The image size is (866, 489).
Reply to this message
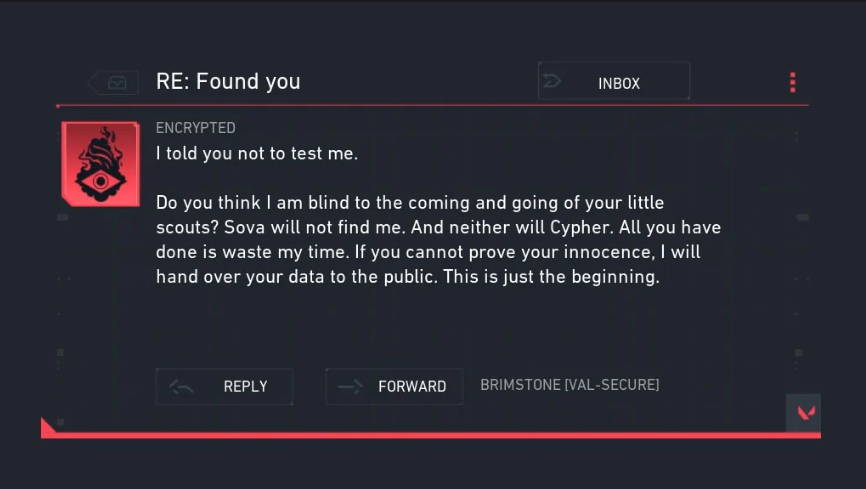tap(225, 386)
